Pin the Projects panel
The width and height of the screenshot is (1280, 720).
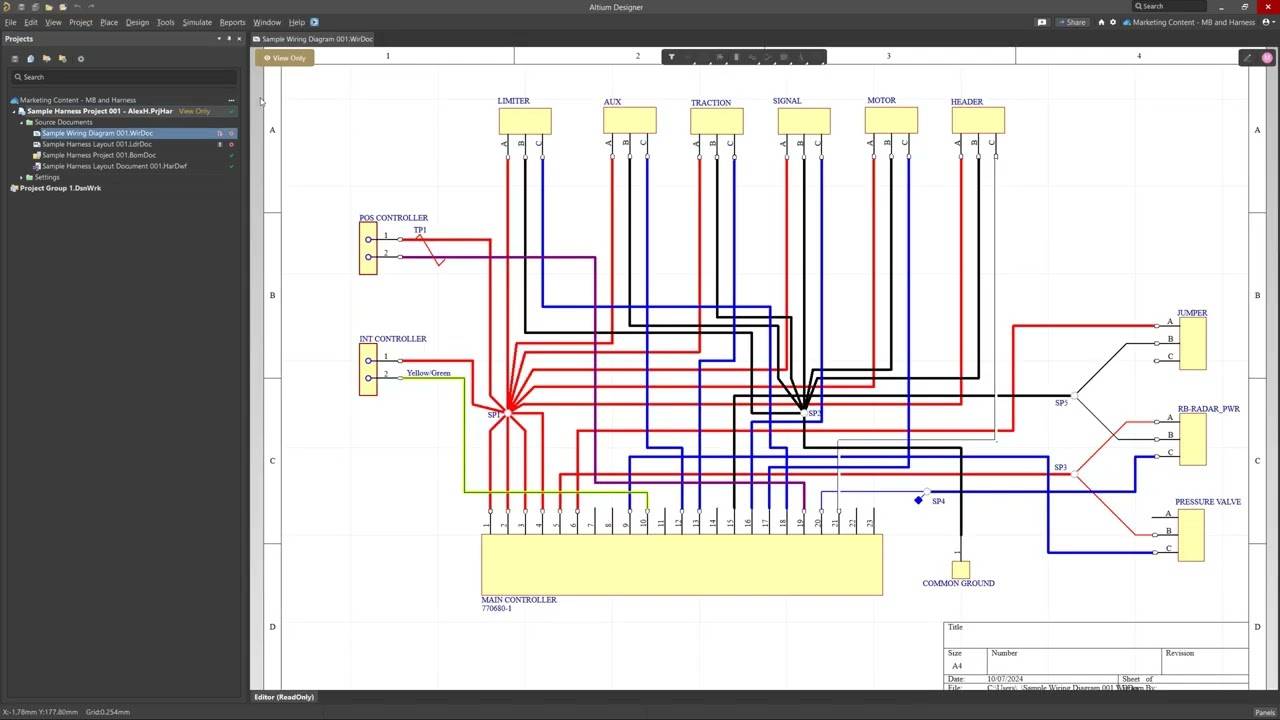pyautogui.click(x=229, y=39)
